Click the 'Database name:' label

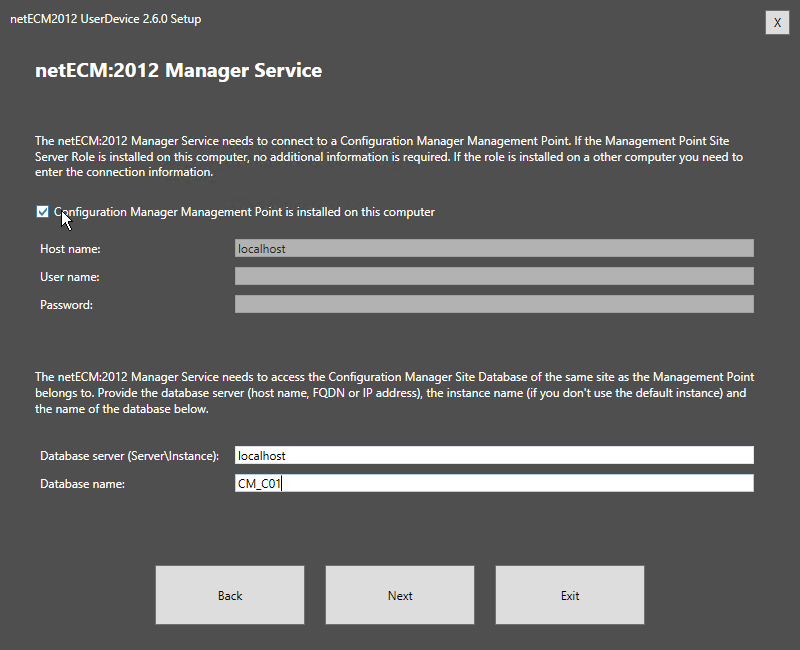pos(83,484)
